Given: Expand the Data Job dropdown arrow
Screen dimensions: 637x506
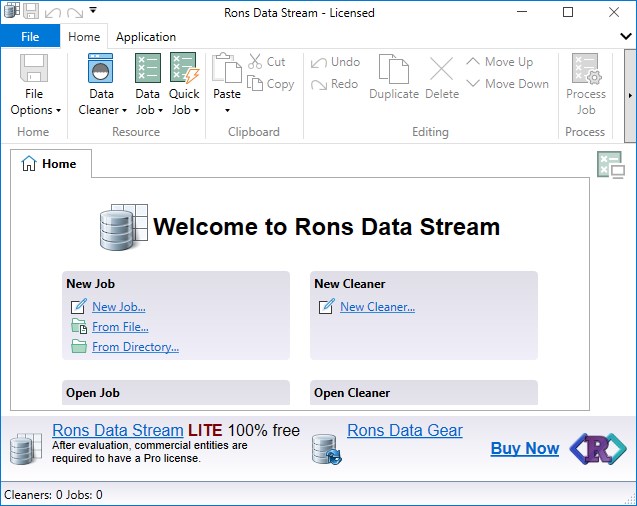Looking at the screenshot, I should pyautogui.click(x=160, y=110).
